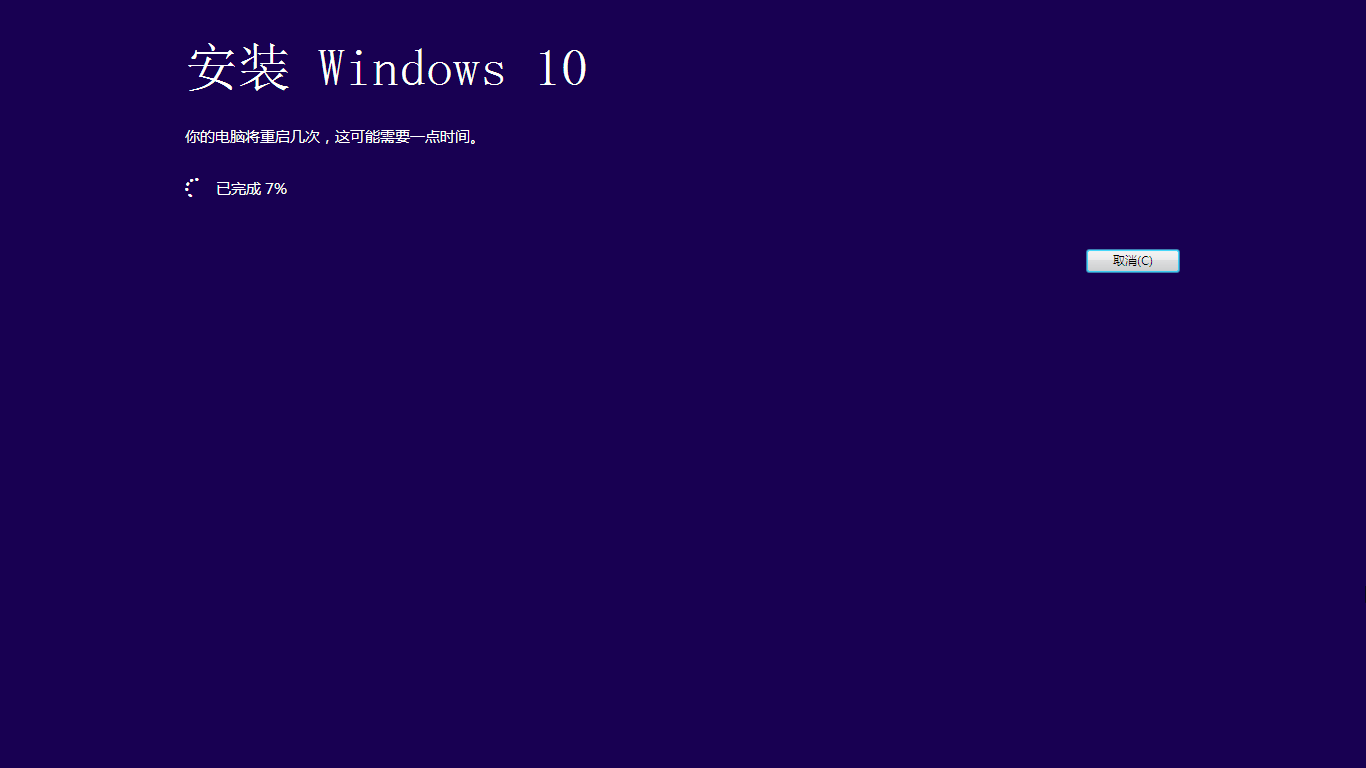
Task: Click the 安 character in the title
Action: (212, 69)
